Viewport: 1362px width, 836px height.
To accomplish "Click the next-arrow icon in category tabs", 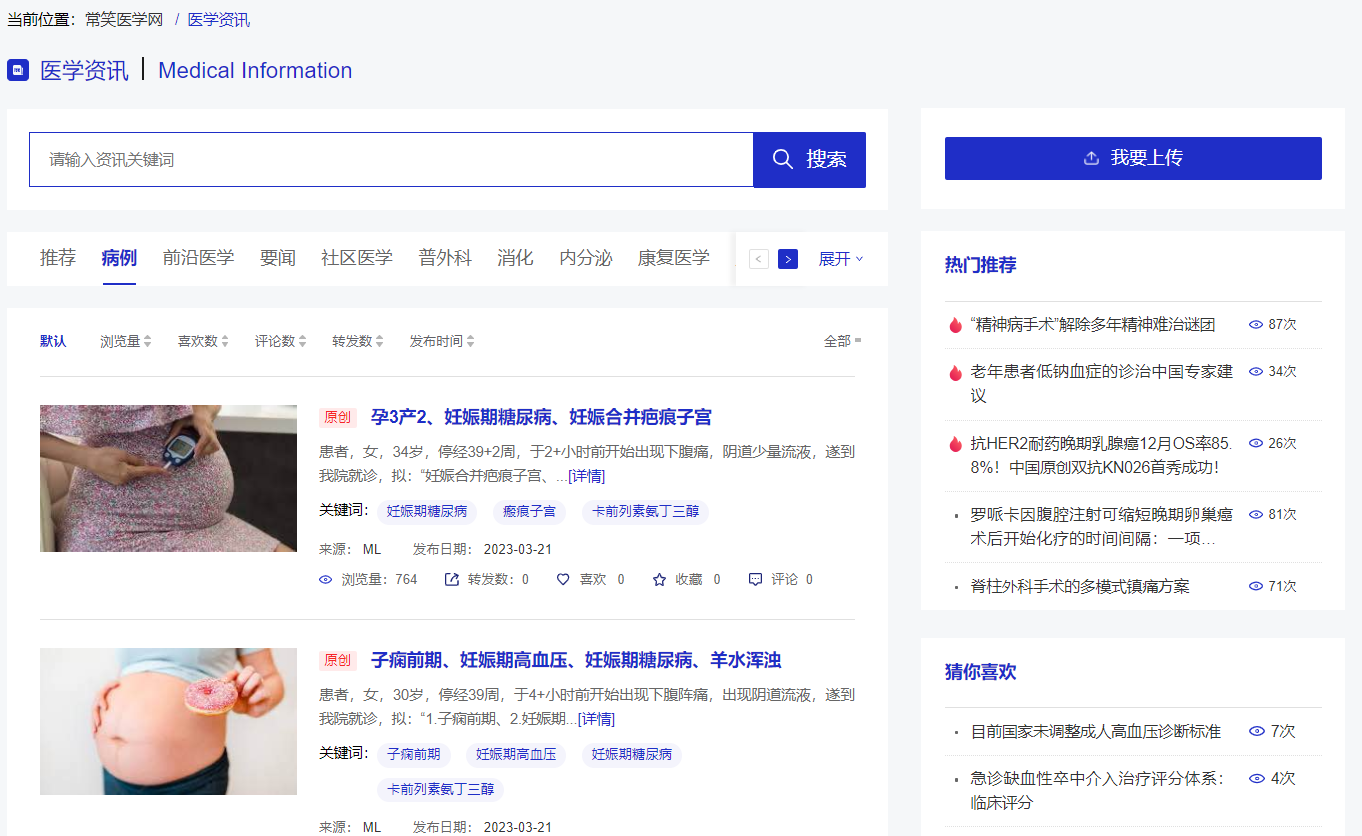I will (788, 259).
